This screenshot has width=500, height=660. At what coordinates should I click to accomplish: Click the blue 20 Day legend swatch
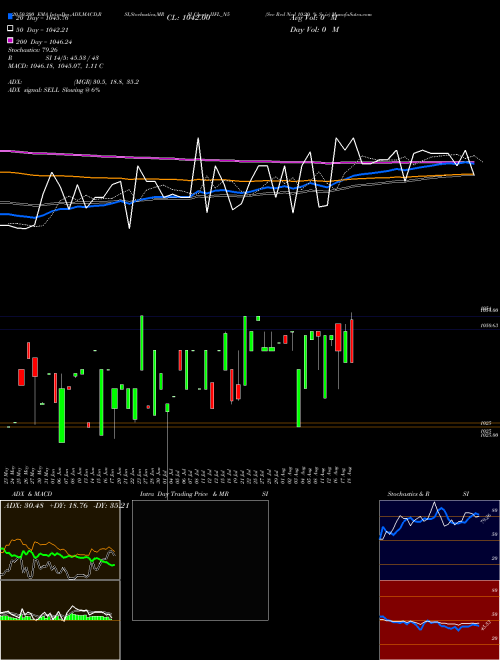tap(11, 17)
